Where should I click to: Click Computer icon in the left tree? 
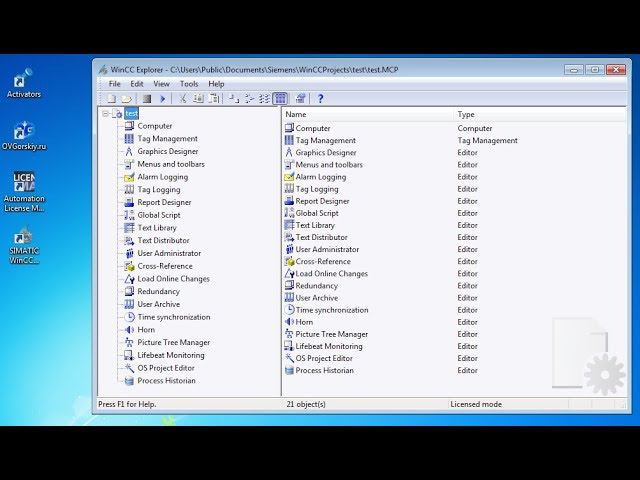pos(129,126)
